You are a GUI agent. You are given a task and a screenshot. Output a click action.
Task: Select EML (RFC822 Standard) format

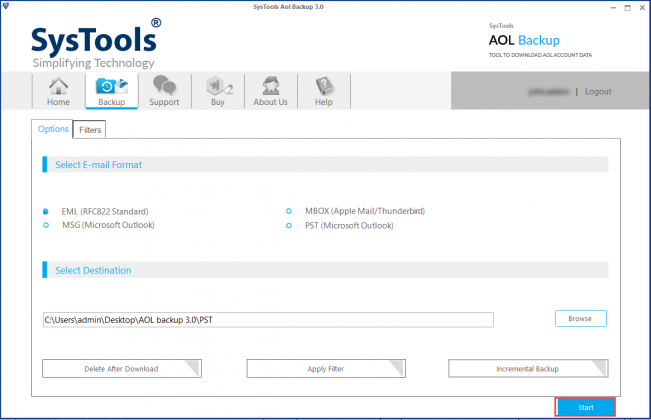pos(46,212)
